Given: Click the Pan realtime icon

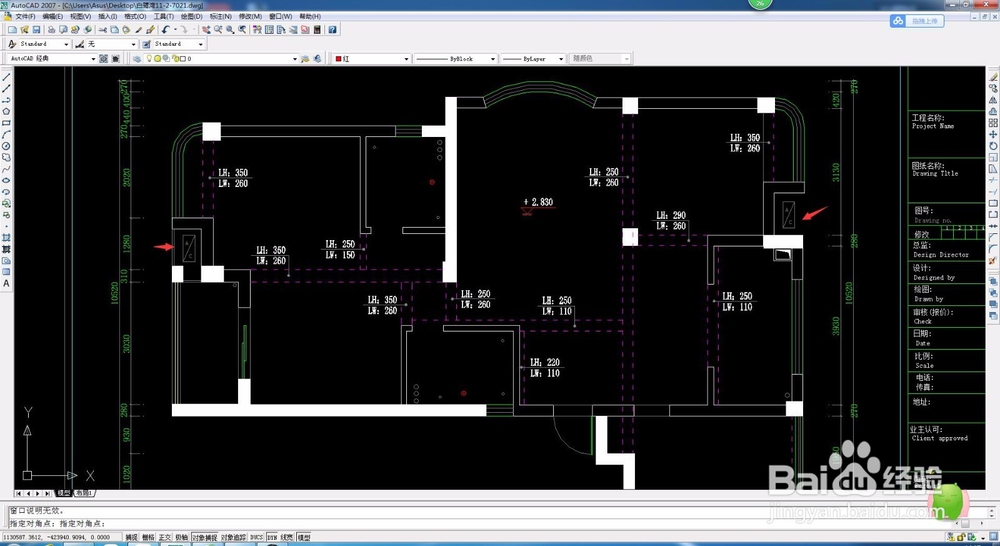Looking at the screenshot, I should [205, 30].
